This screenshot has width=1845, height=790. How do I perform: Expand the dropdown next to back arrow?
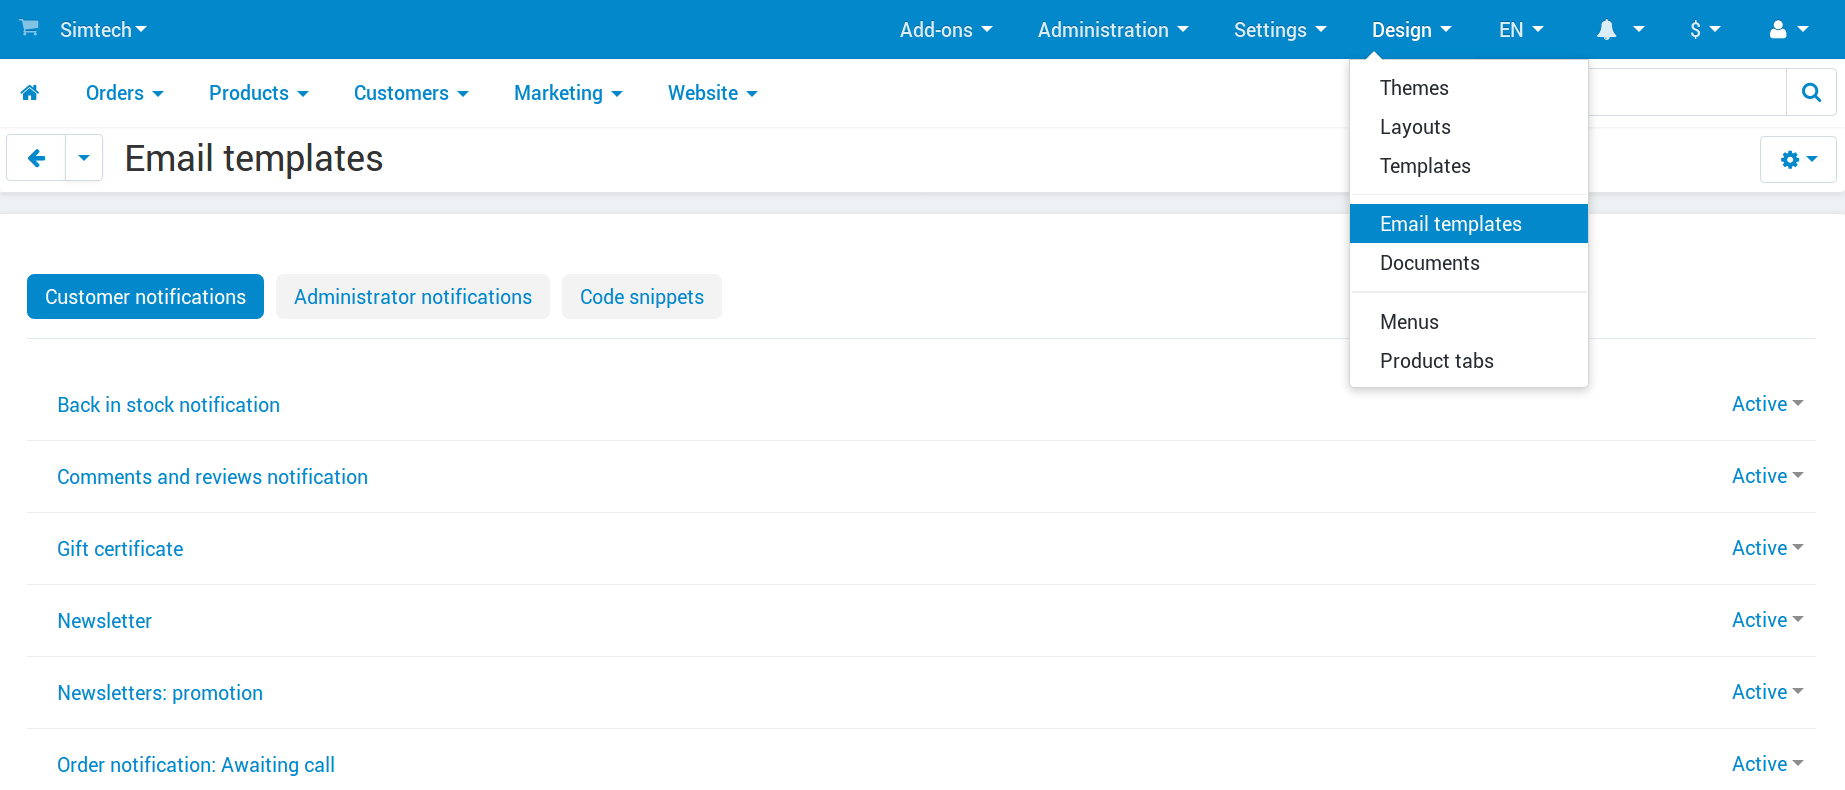[x=84, y=158]
